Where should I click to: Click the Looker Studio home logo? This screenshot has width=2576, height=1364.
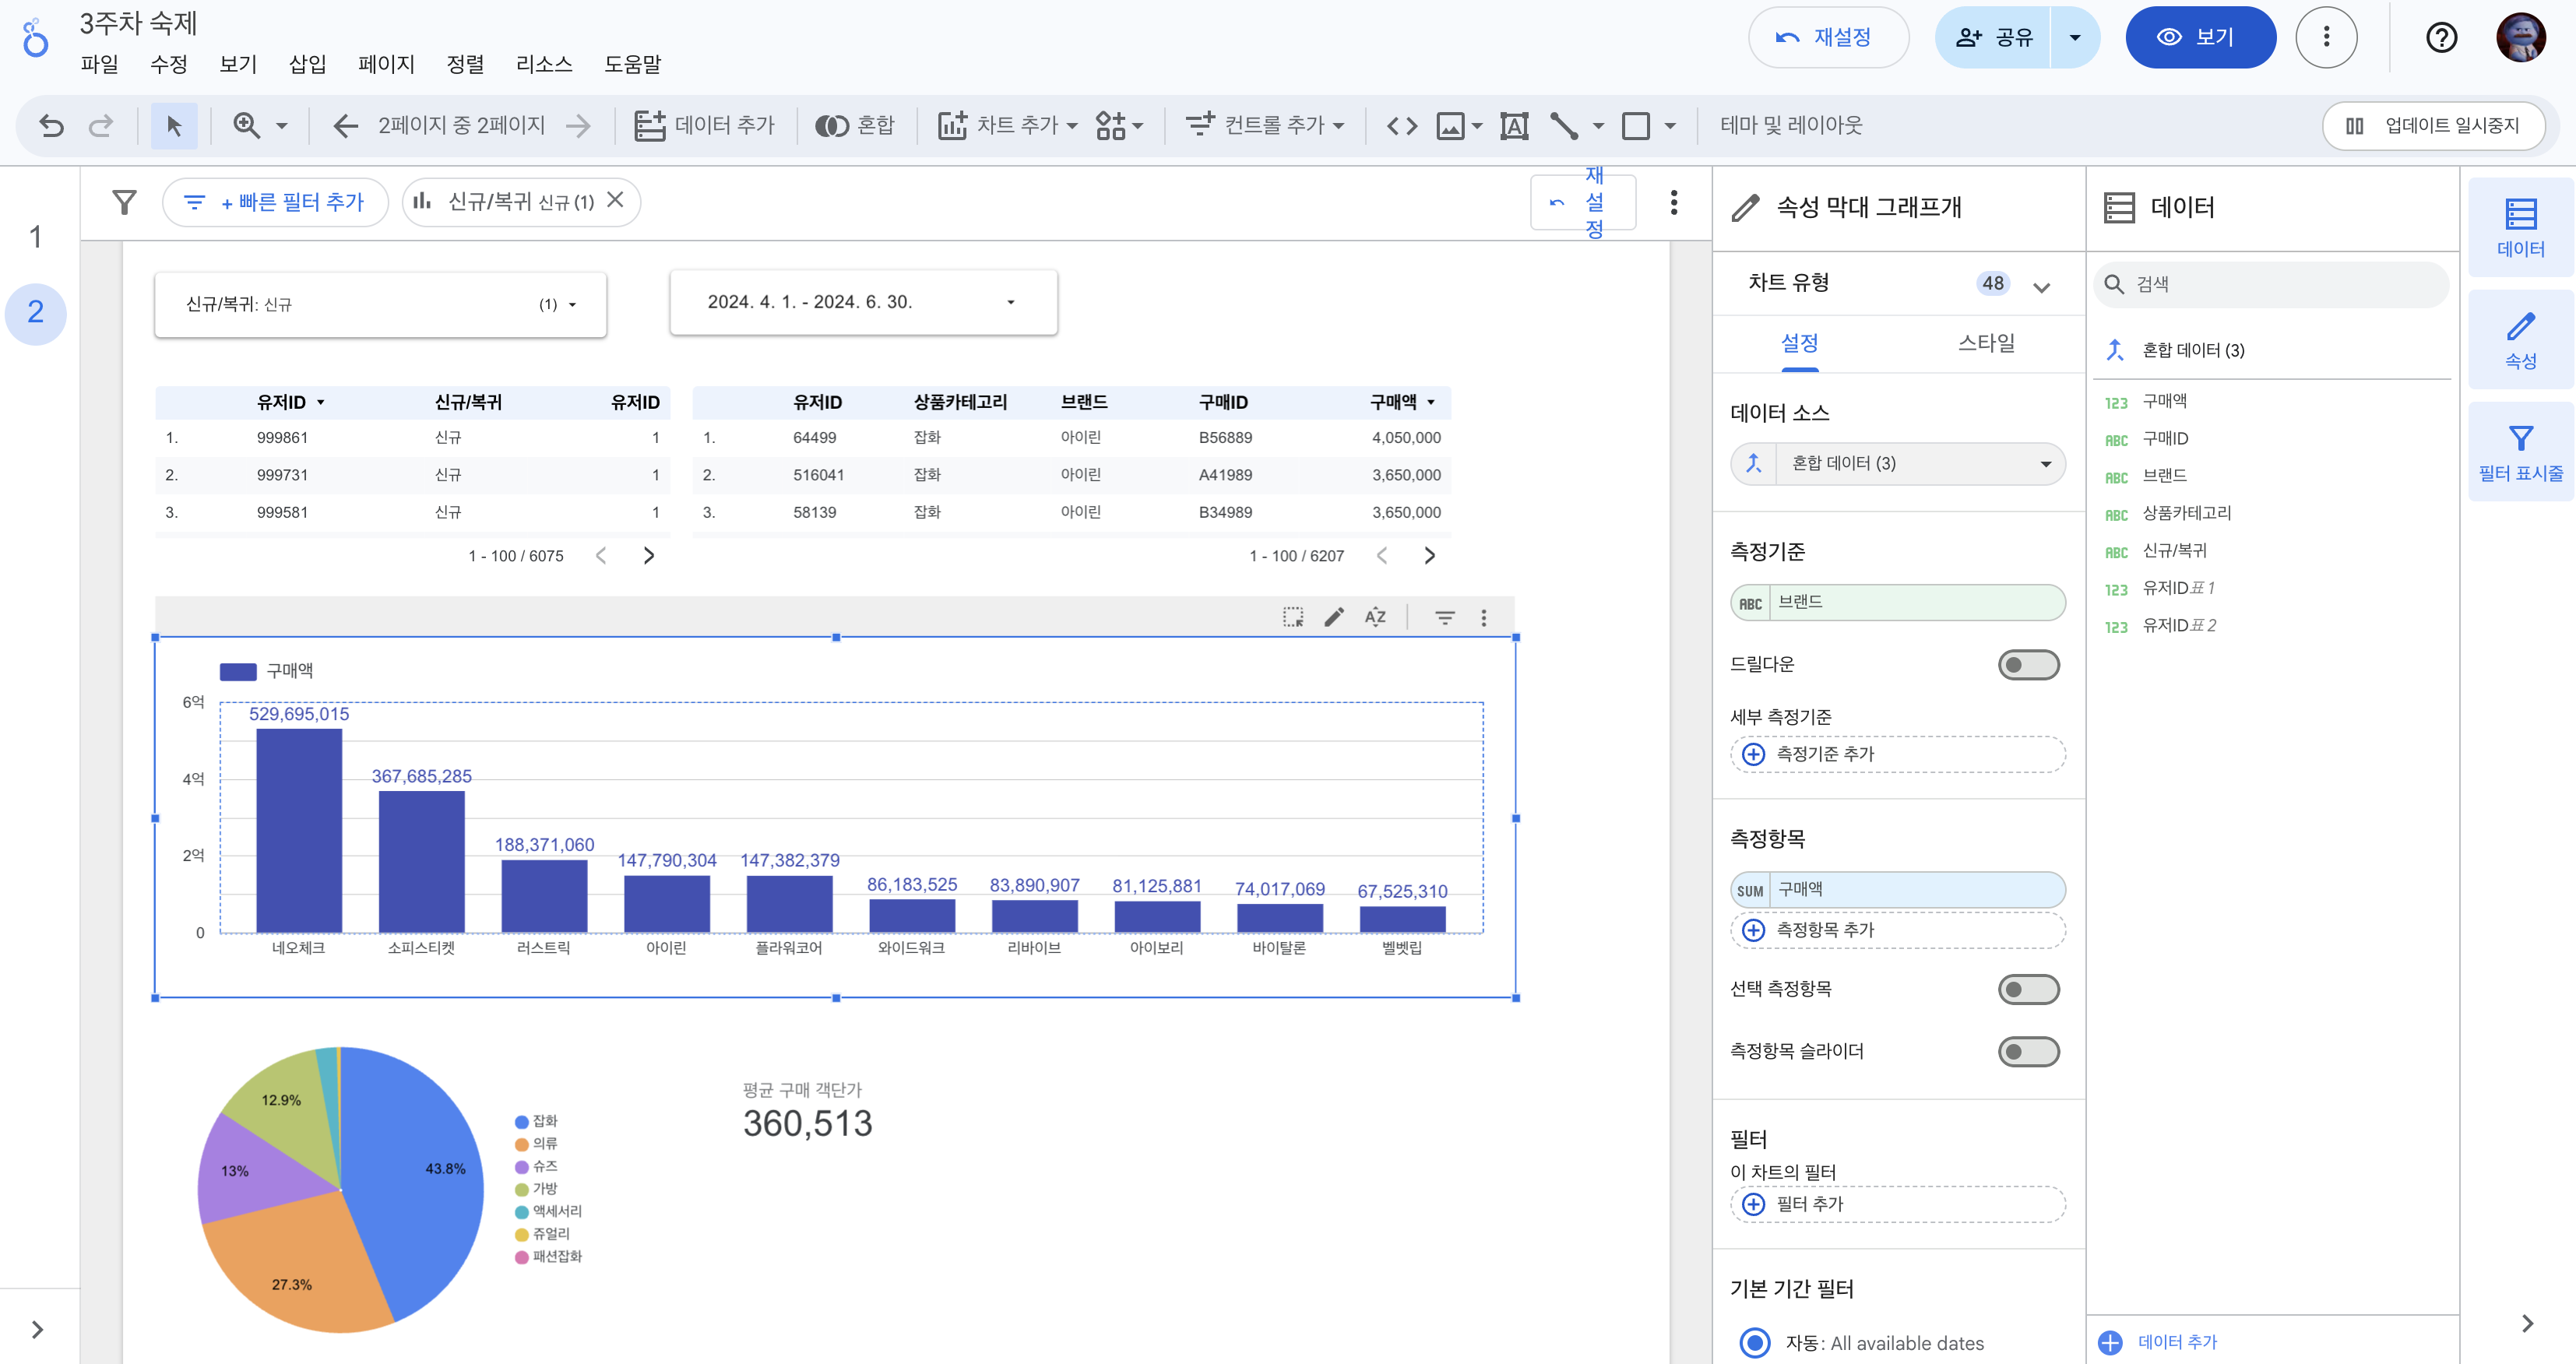click(35, 38)
